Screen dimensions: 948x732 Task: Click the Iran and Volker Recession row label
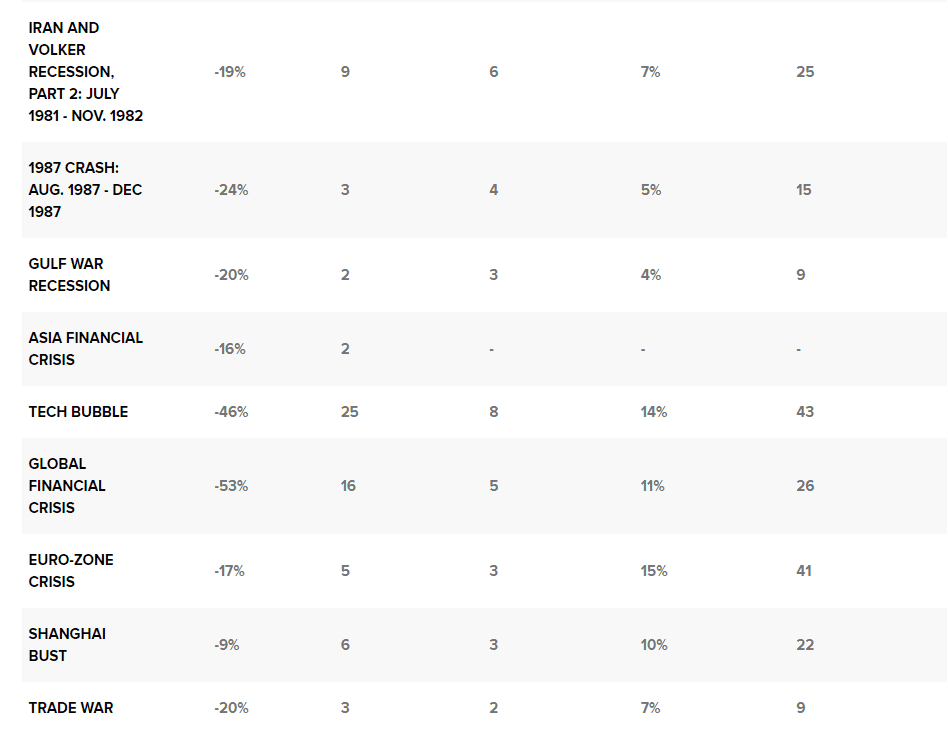coord(85,72)
